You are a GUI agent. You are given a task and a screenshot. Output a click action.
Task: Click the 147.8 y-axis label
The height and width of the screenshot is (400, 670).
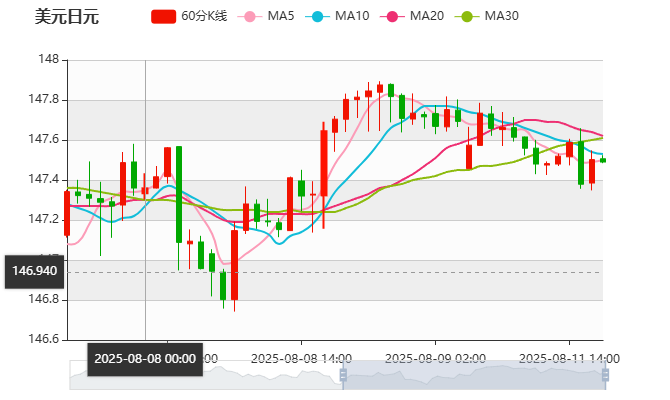click(x=44, y=100)
